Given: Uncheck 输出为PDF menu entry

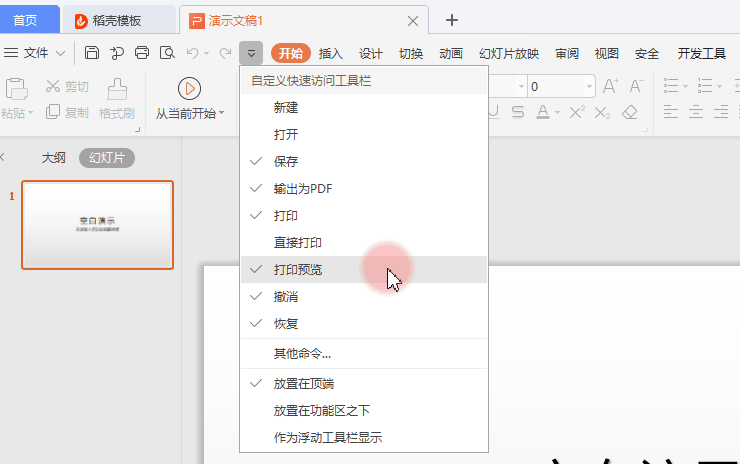Looking at the screenshot, I should click(x=364, y=189).
